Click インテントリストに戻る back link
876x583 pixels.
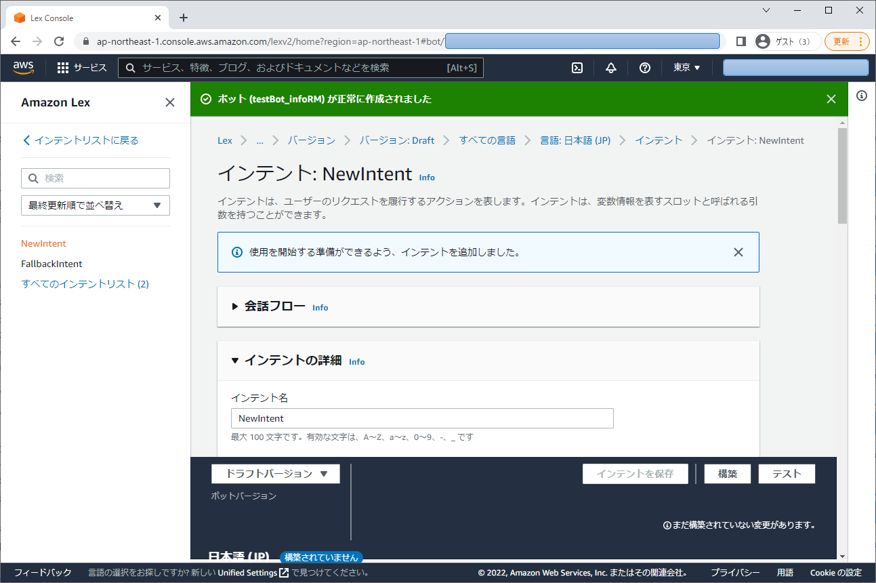pyautogui.click(x=80, y=140)
